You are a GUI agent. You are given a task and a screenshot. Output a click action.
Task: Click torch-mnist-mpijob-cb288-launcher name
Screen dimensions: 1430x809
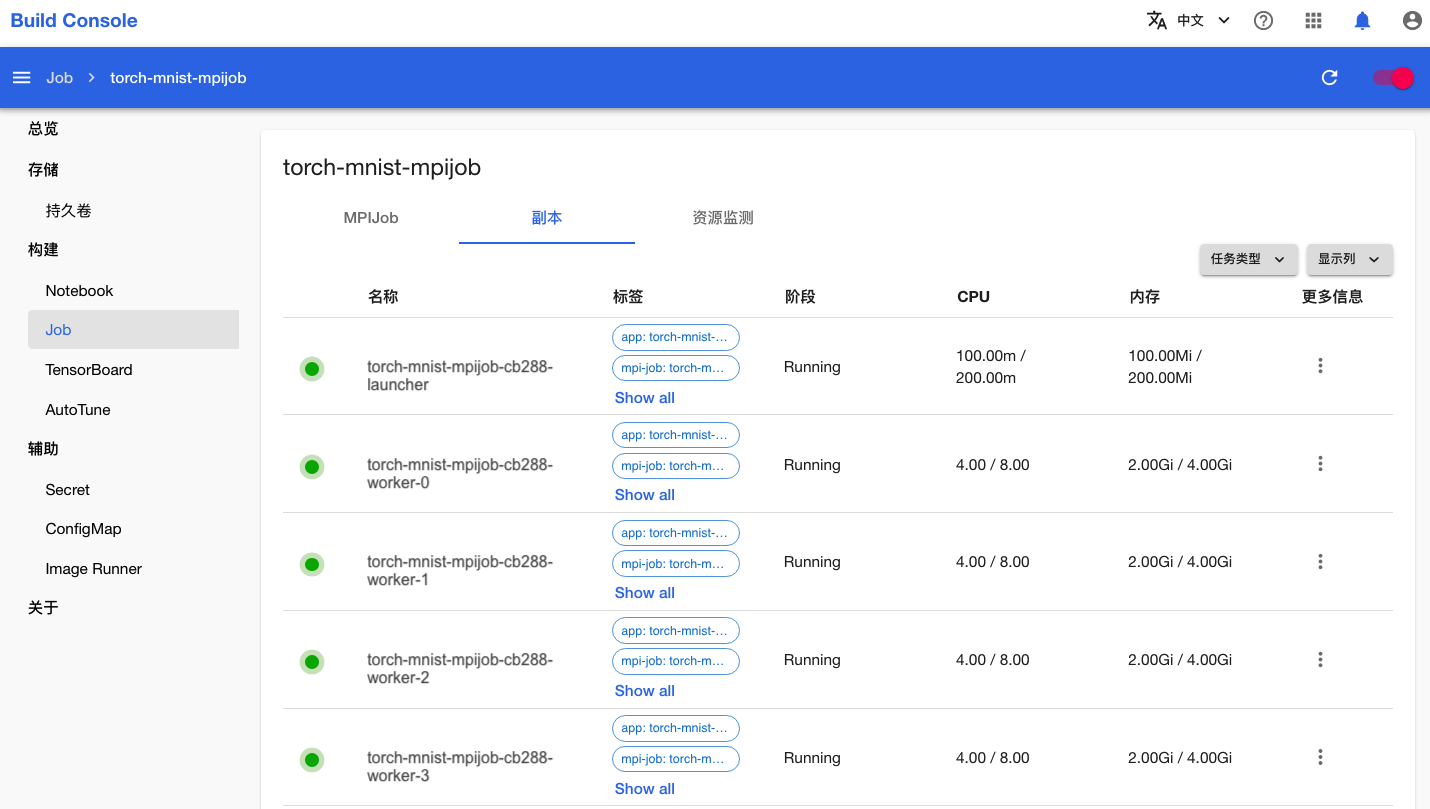coord(460,376)
